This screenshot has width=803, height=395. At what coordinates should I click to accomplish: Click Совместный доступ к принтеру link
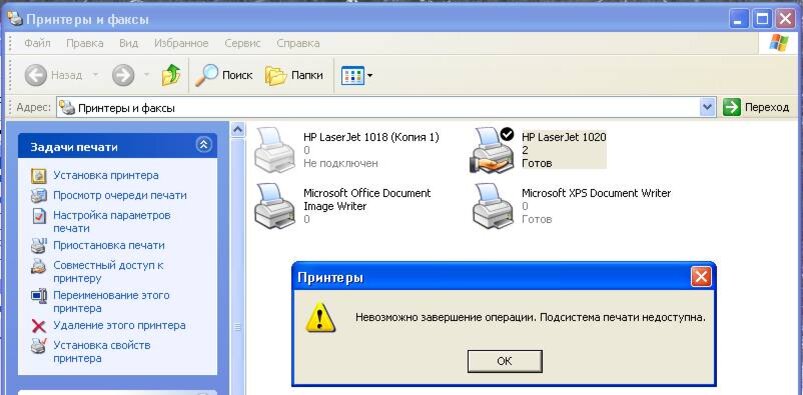tap(108, 272)
